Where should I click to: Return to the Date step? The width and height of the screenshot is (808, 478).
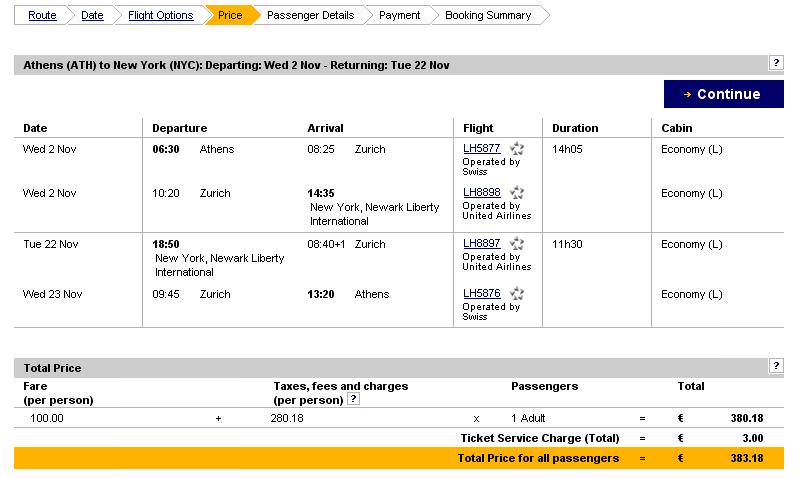pos(92,15)
